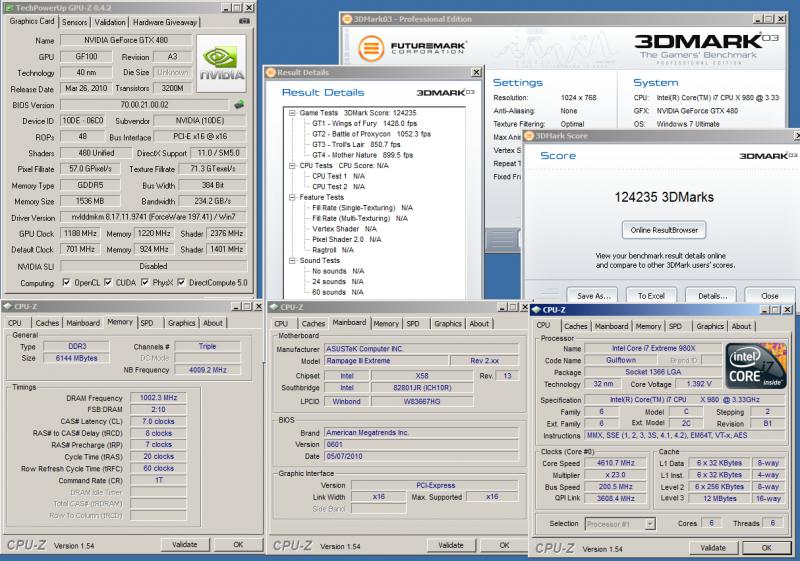The width and height of the screenshot is (800, 561).
Task: Select GT3 - Troll's Lair result row
Action: pos(356,144)
